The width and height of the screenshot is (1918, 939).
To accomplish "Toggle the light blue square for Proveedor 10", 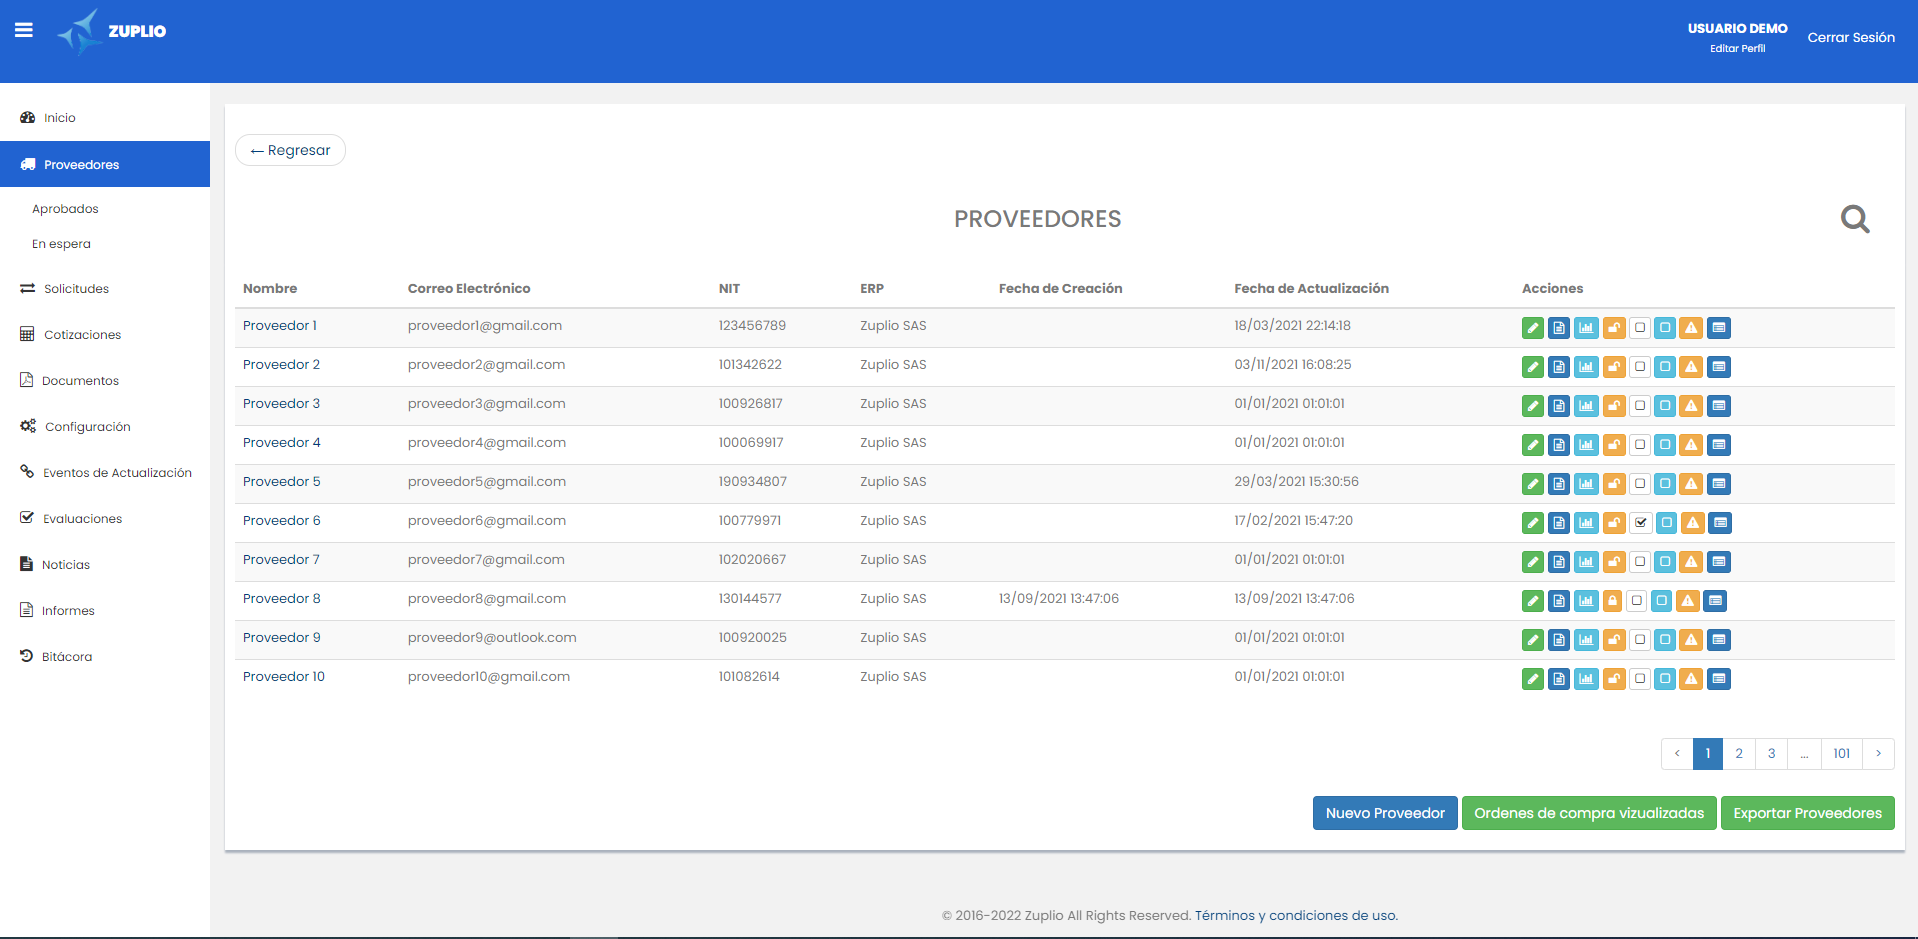I will pyautogui.click(x=1665, y=679).
